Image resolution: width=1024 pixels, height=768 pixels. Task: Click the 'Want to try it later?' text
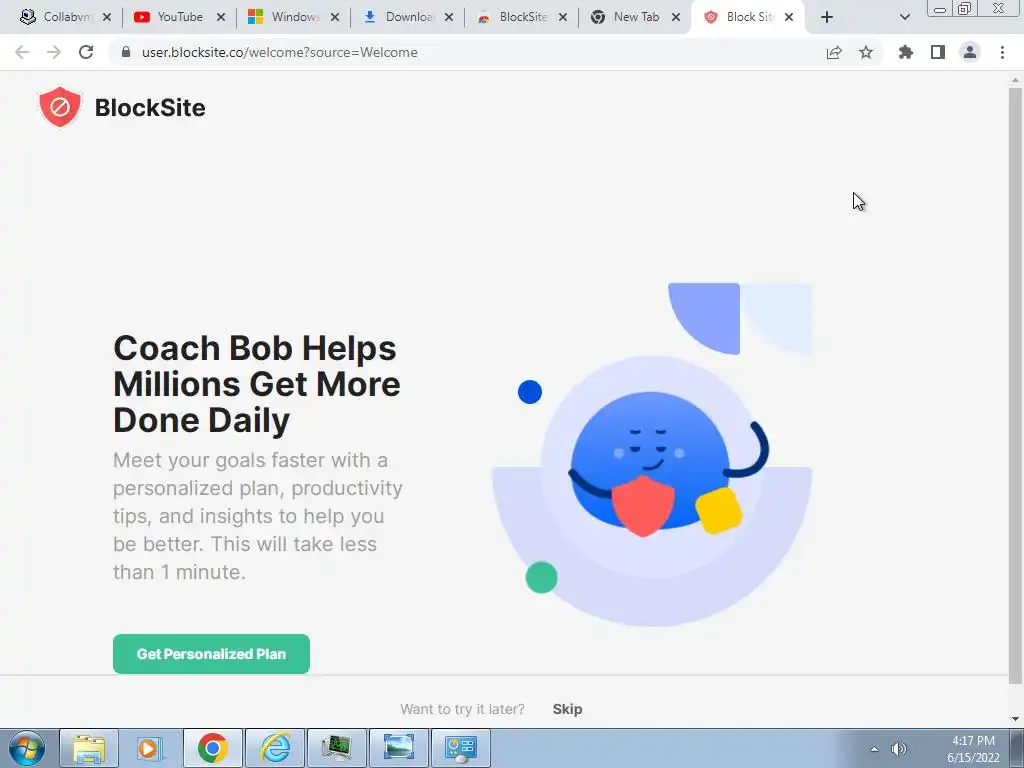point(462,709)
